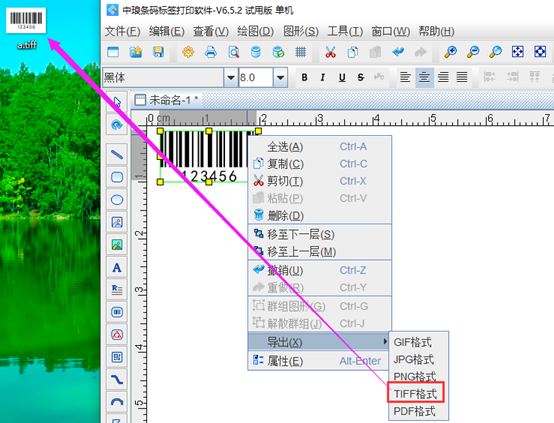554x423 pixels.
Task: Click the scissors cut icon in toolbar
Action: pyautogui.click(x=330, y=52)
